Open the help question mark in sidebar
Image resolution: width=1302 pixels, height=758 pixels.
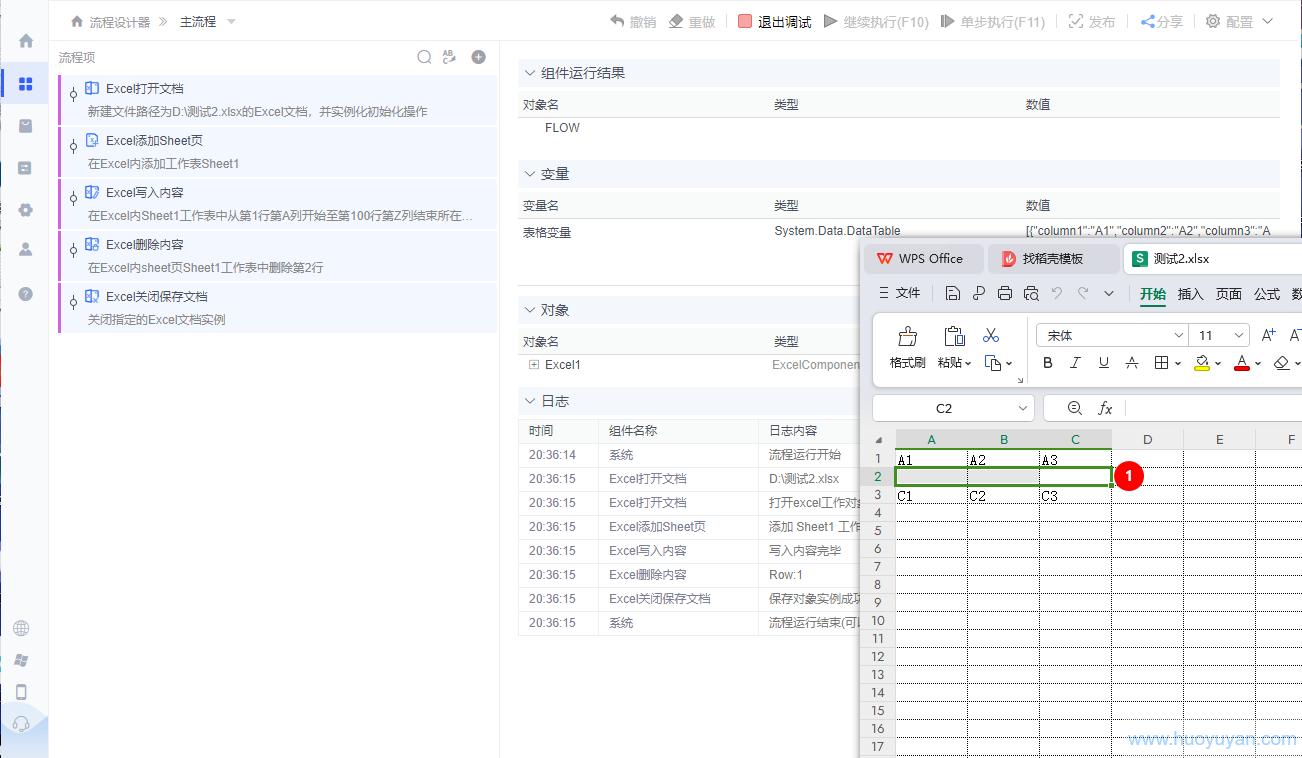click(x=26, y=294)
